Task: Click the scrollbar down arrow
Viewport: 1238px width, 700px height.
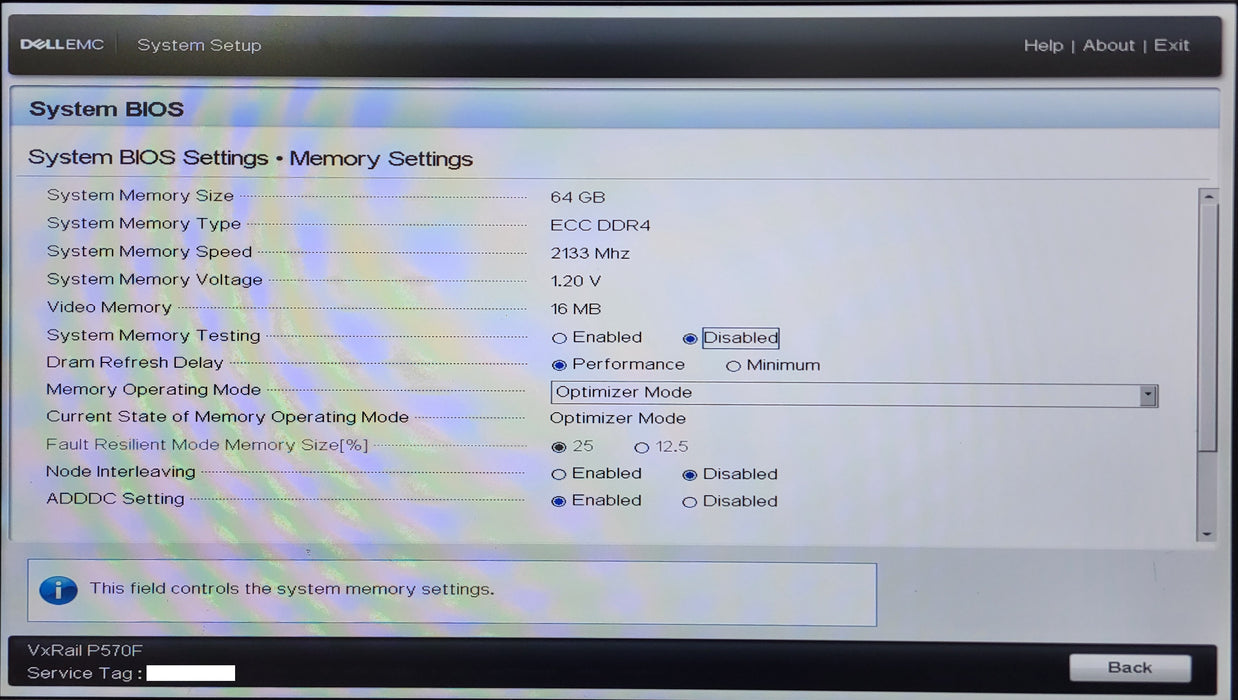Action: (1208, 535)
